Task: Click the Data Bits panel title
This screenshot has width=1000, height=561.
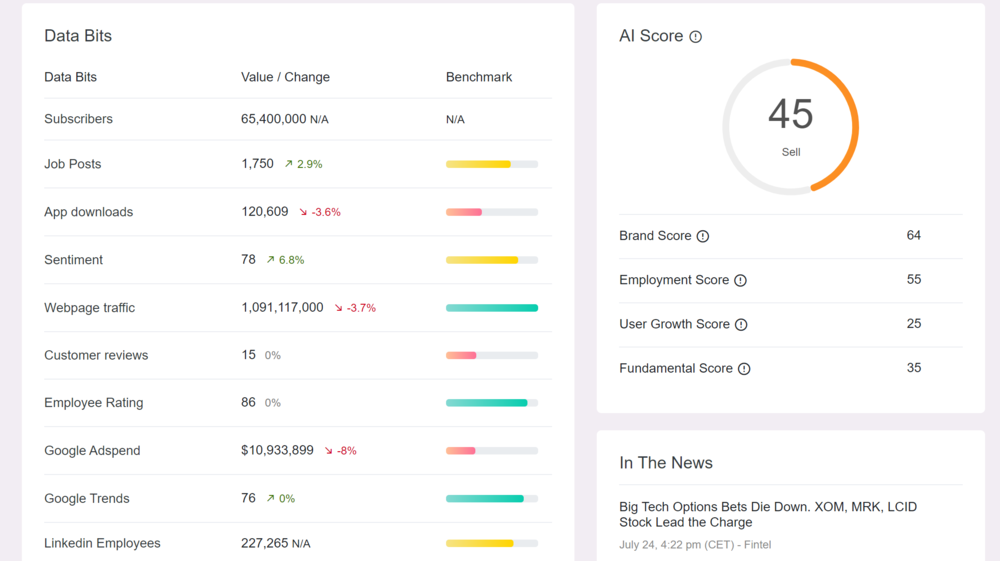Action: pyautogui.click(x=78, y=36)
